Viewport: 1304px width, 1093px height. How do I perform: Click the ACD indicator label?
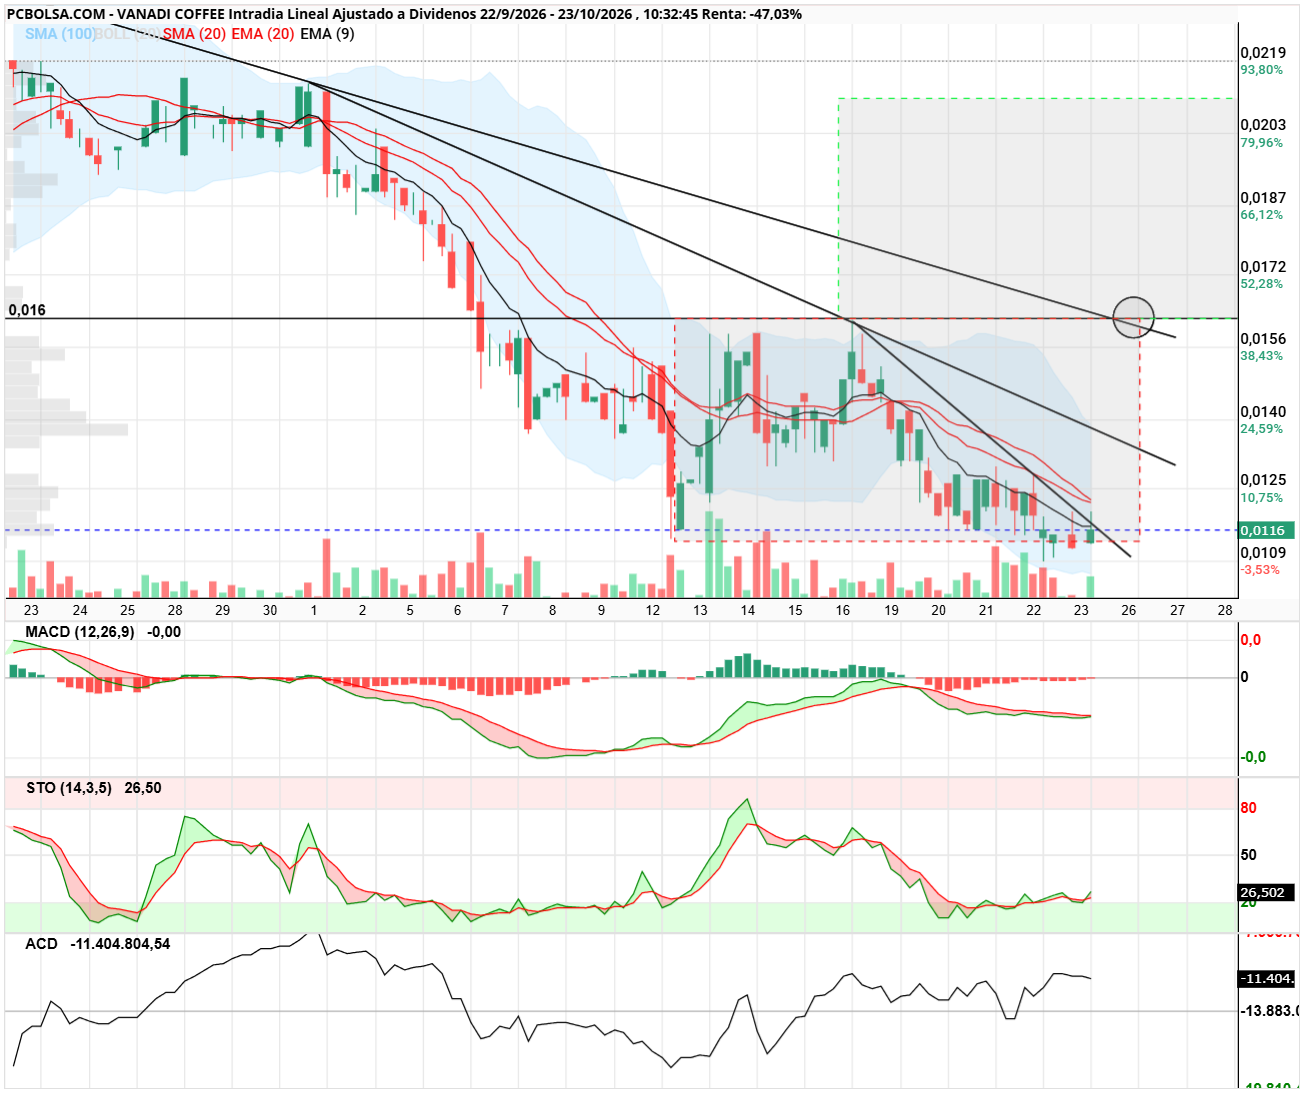coord(42,944)
